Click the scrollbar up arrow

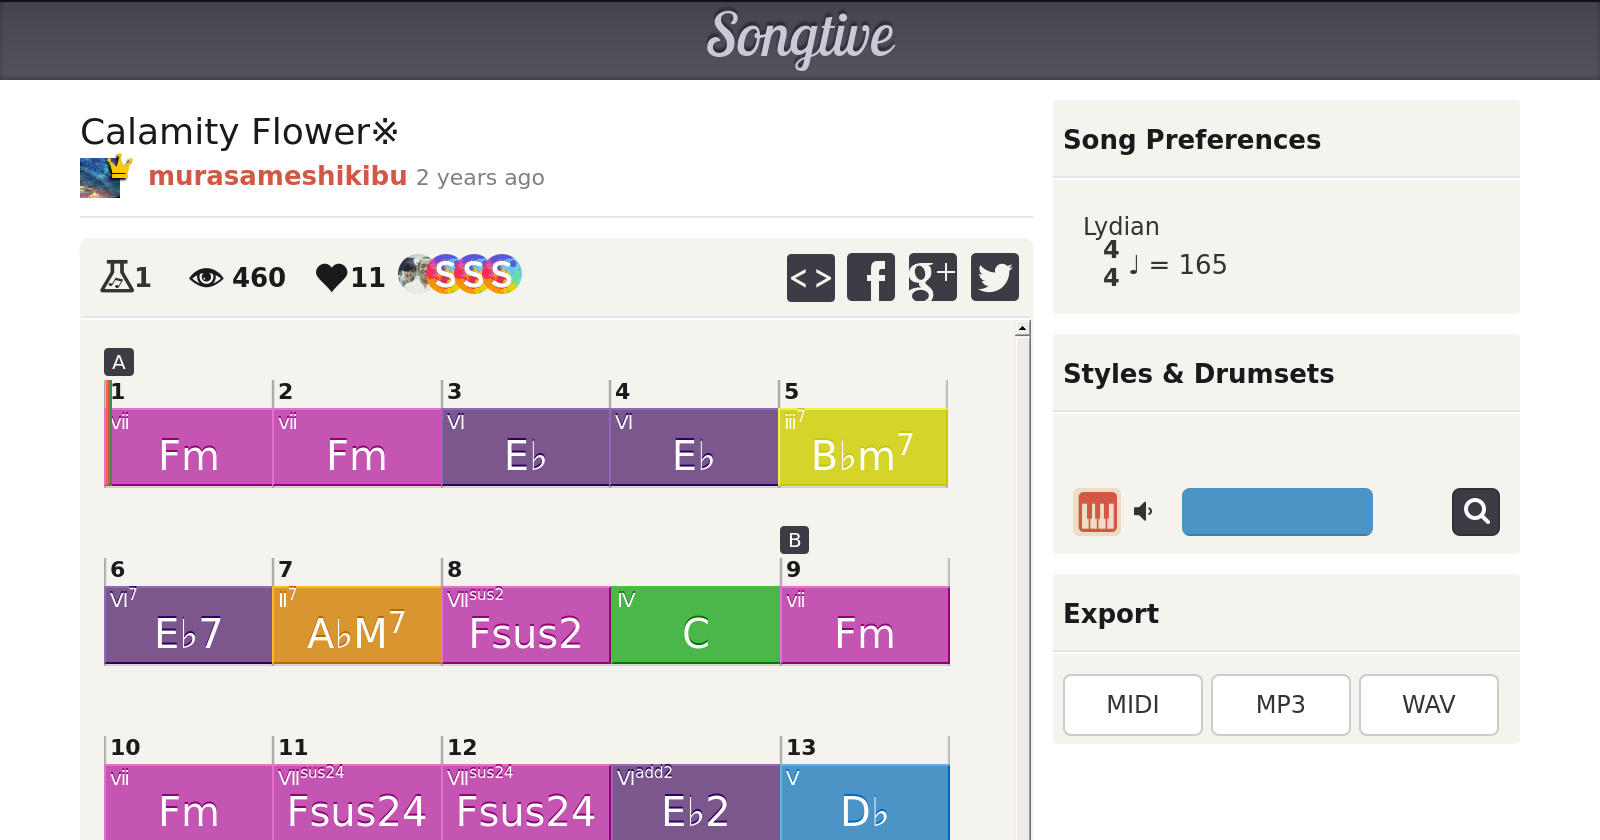[1022, 329]
